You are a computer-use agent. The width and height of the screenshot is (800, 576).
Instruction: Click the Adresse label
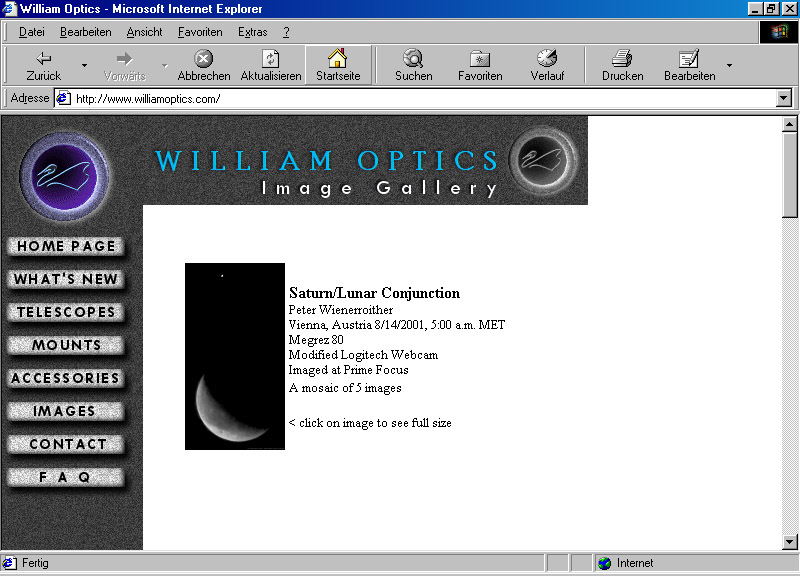pyautogui.click(x=30, y=98)
